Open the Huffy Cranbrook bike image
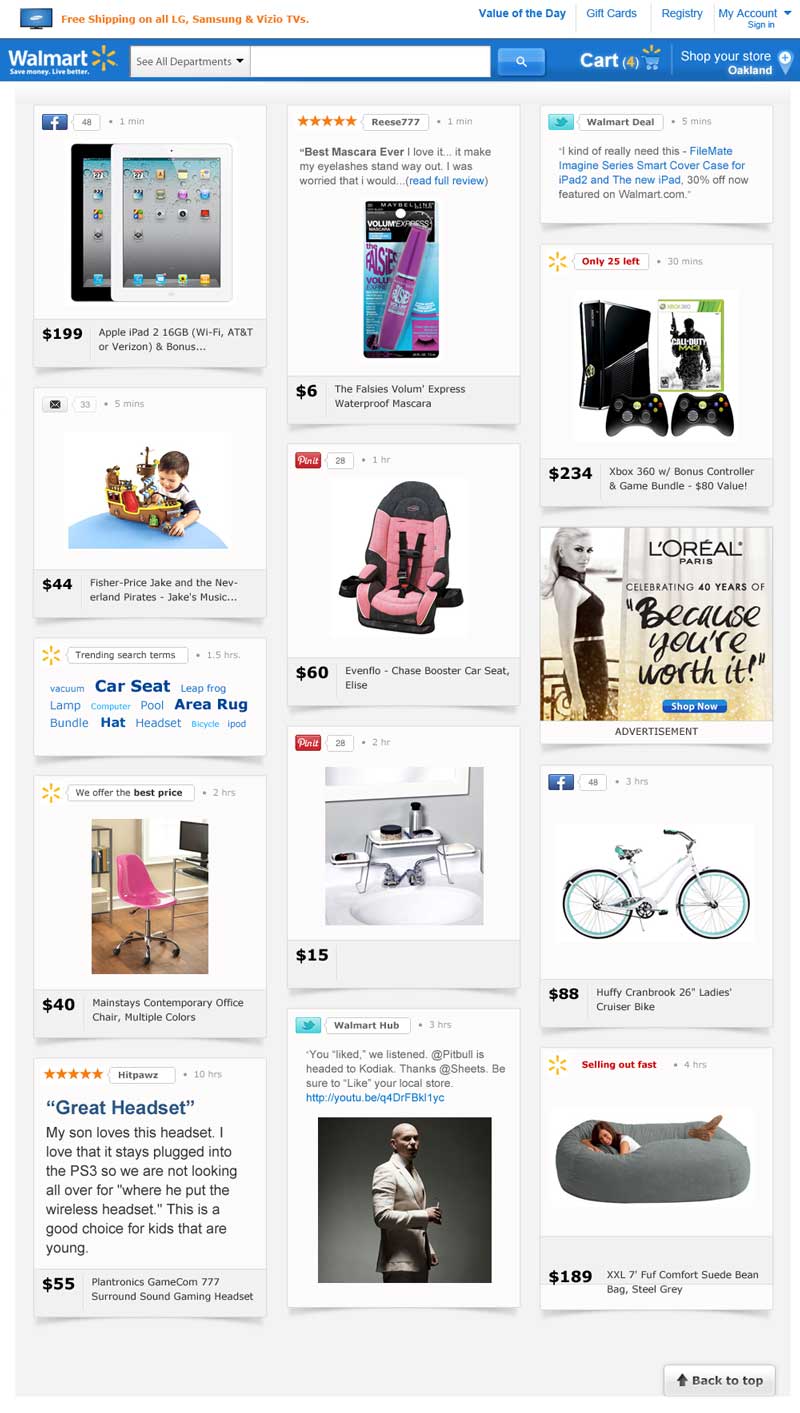 click(x=655, y=884)
